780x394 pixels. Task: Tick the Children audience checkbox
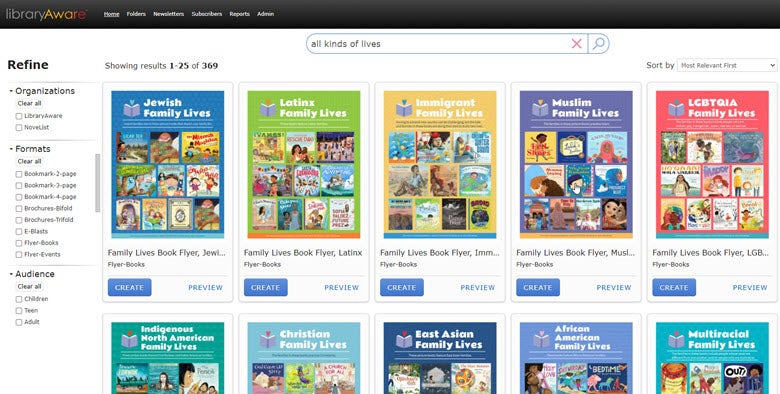[19, 299]
